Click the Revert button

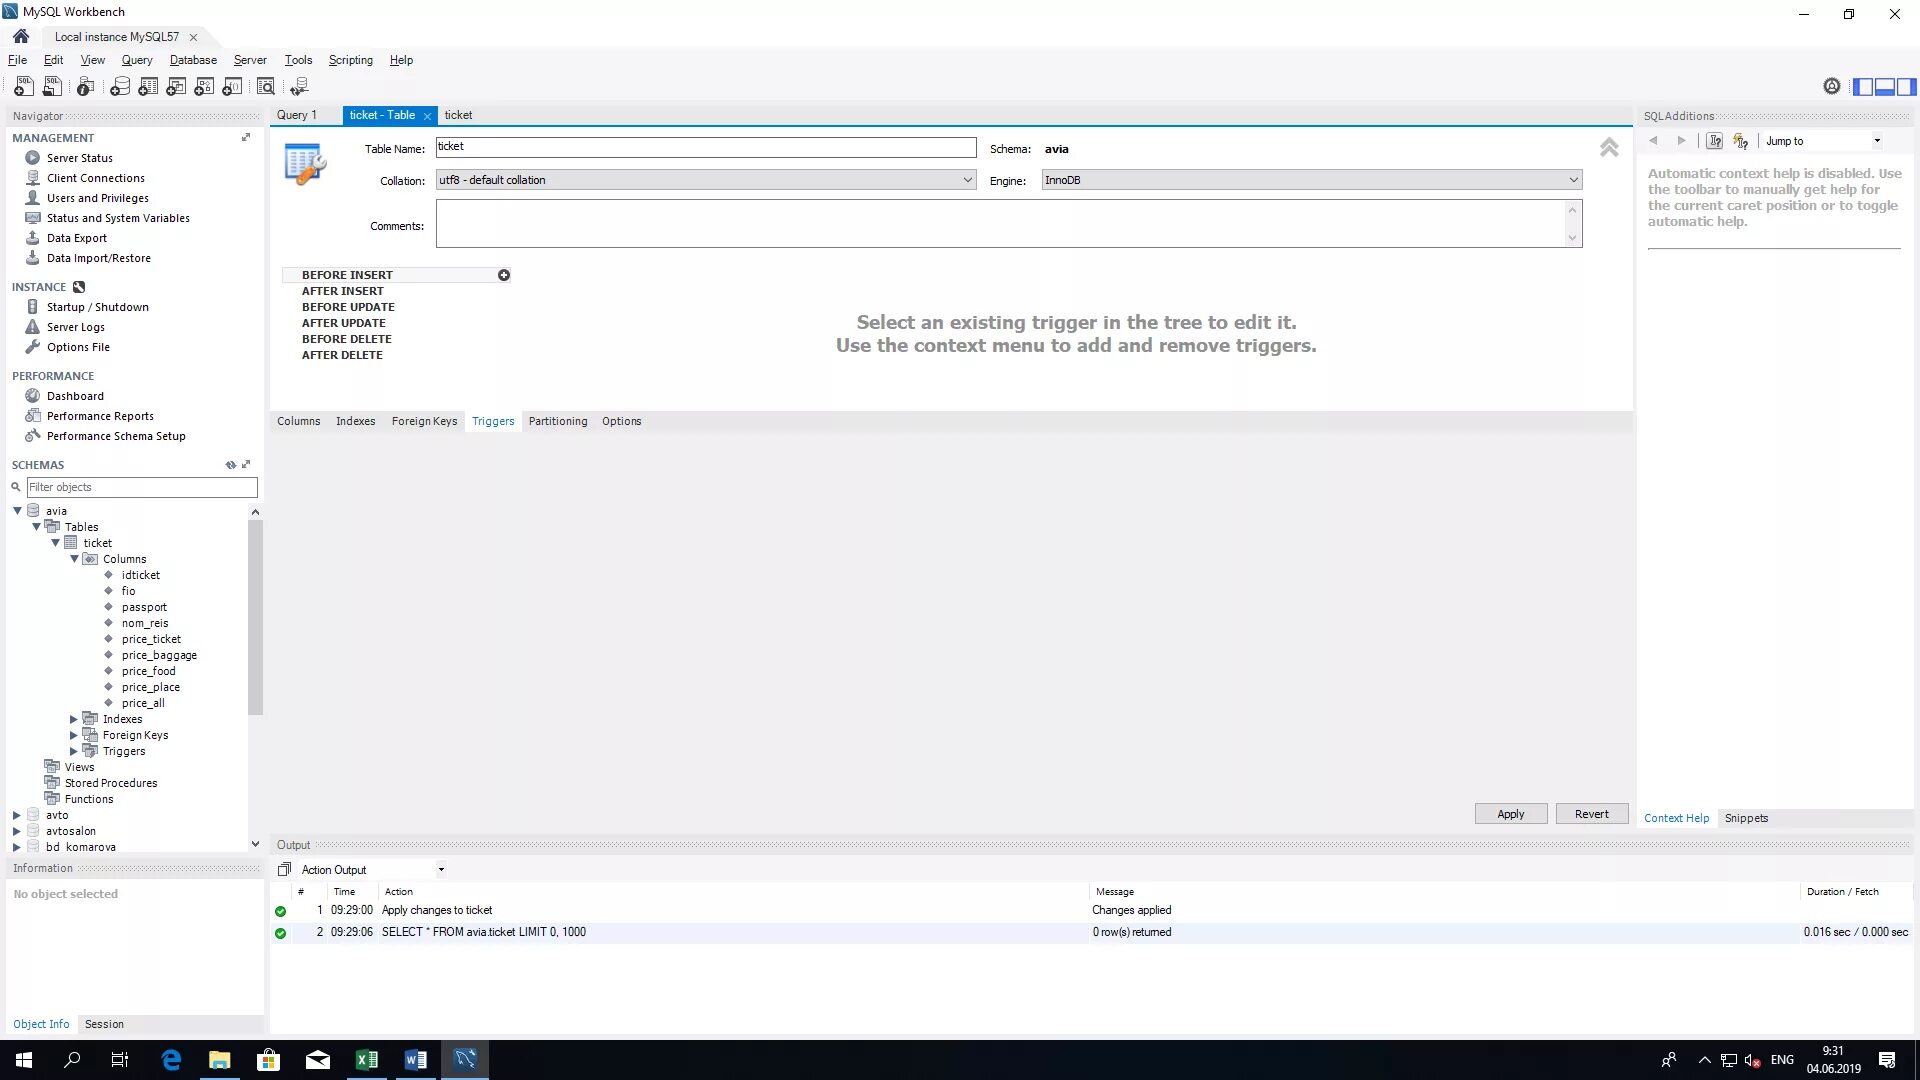point(1591,814)
